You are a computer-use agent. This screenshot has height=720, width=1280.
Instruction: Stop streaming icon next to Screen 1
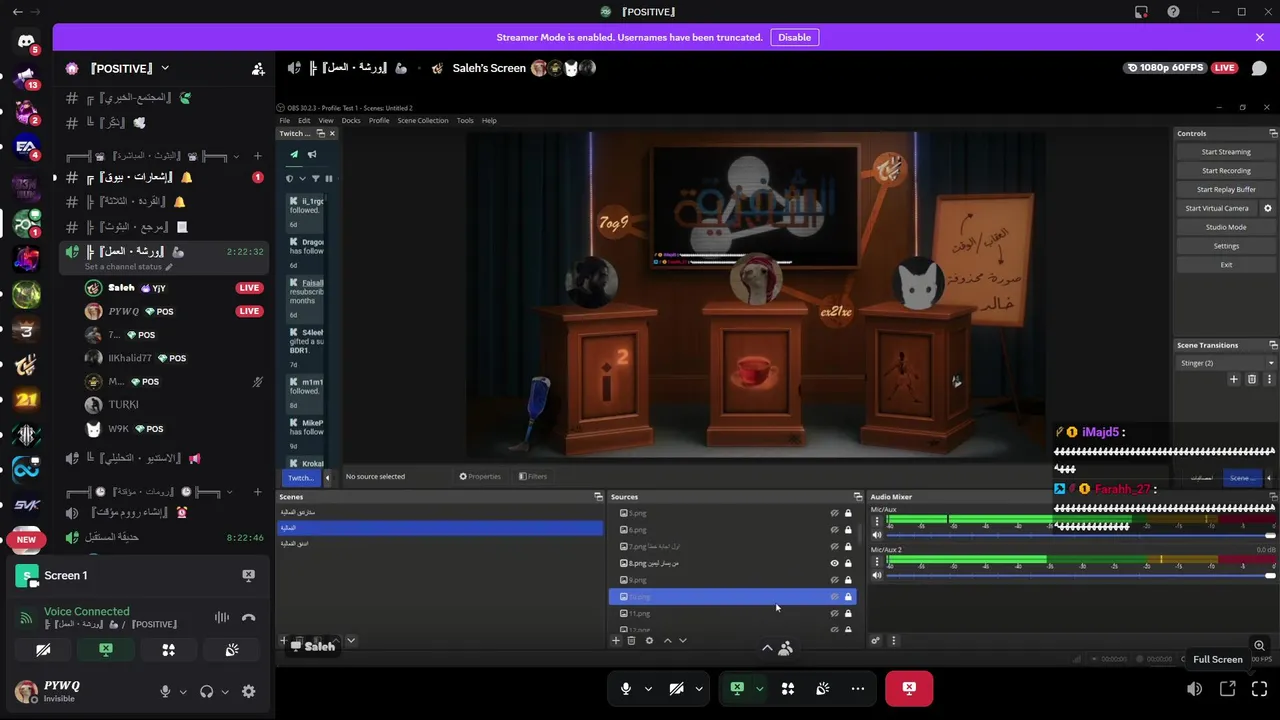[248, 575]
